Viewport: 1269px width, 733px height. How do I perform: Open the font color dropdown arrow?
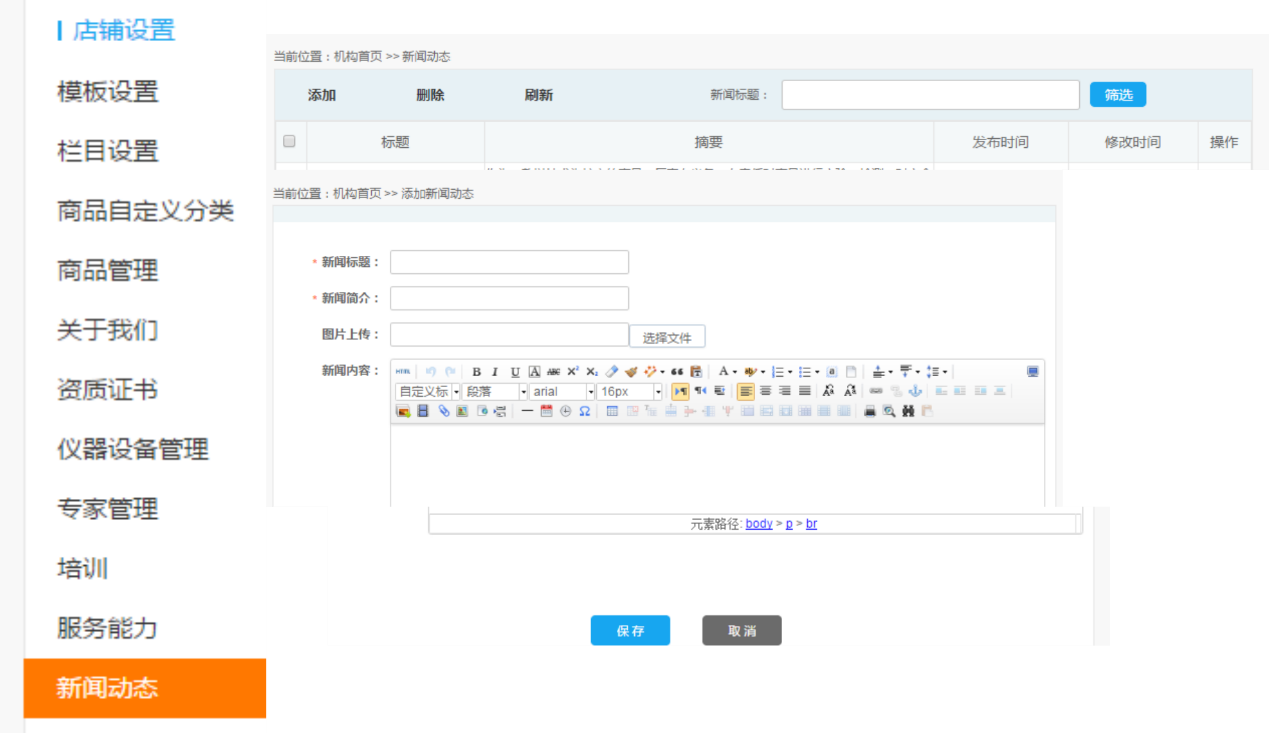(735, 371)
